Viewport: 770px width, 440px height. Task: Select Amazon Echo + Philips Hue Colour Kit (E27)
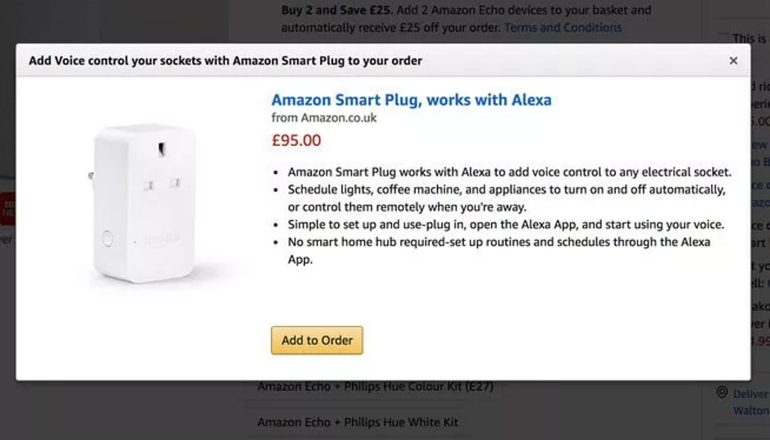(375, 386)
